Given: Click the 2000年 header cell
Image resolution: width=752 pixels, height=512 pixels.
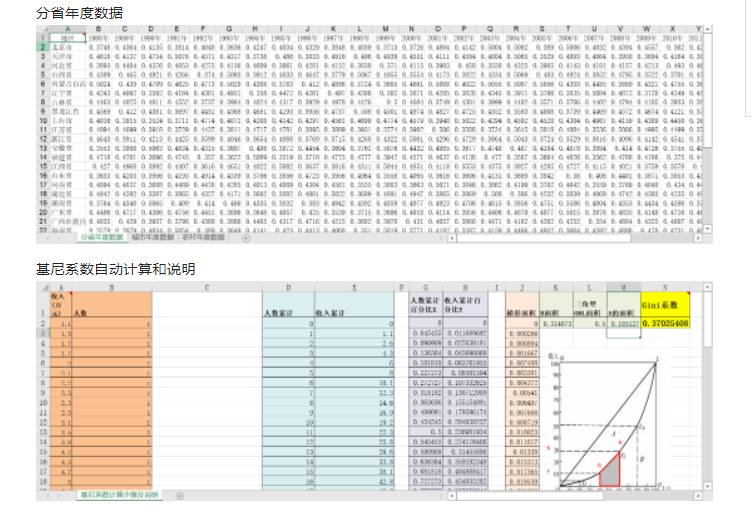Looking at the screenshot, I should [x=411, y=38].
